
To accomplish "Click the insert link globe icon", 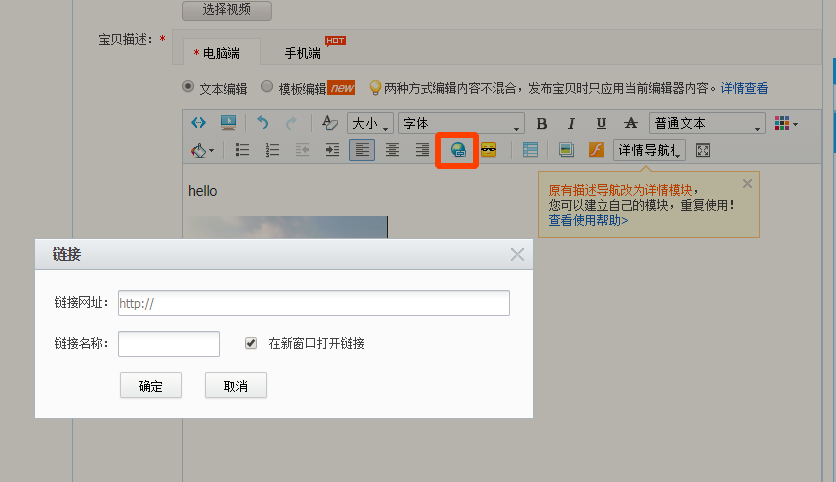I will pos(457,150).
